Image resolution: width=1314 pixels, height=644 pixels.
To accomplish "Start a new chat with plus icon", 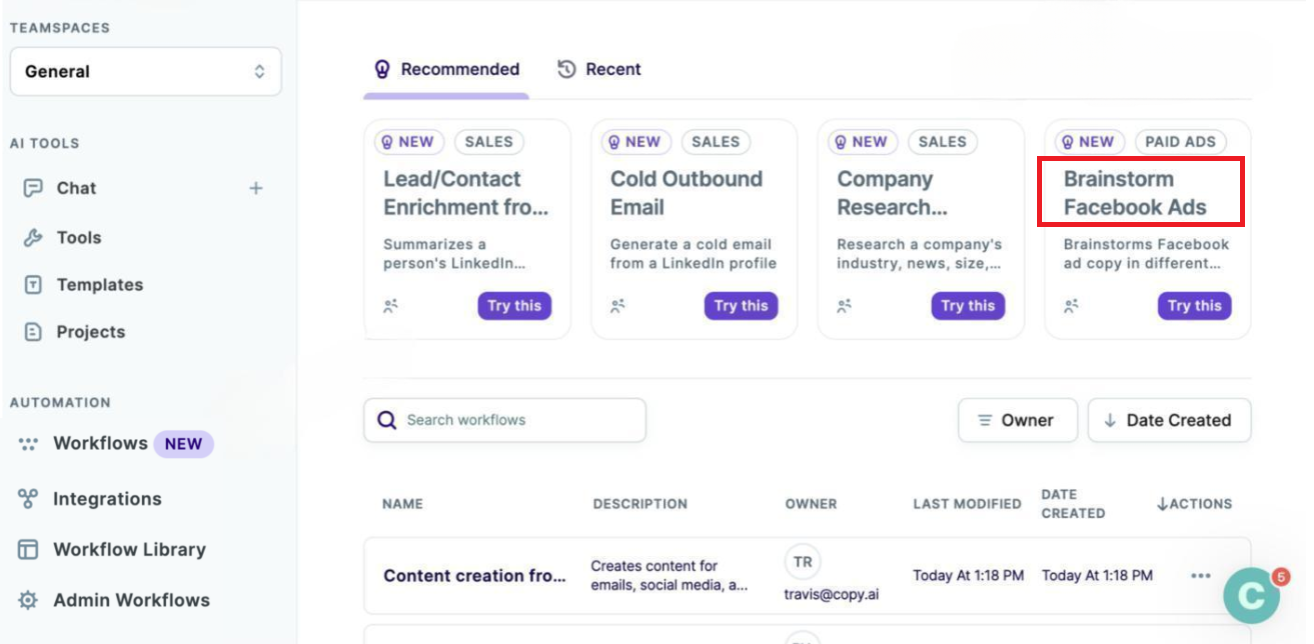I will pyautogui.click(x=256, y=188).
